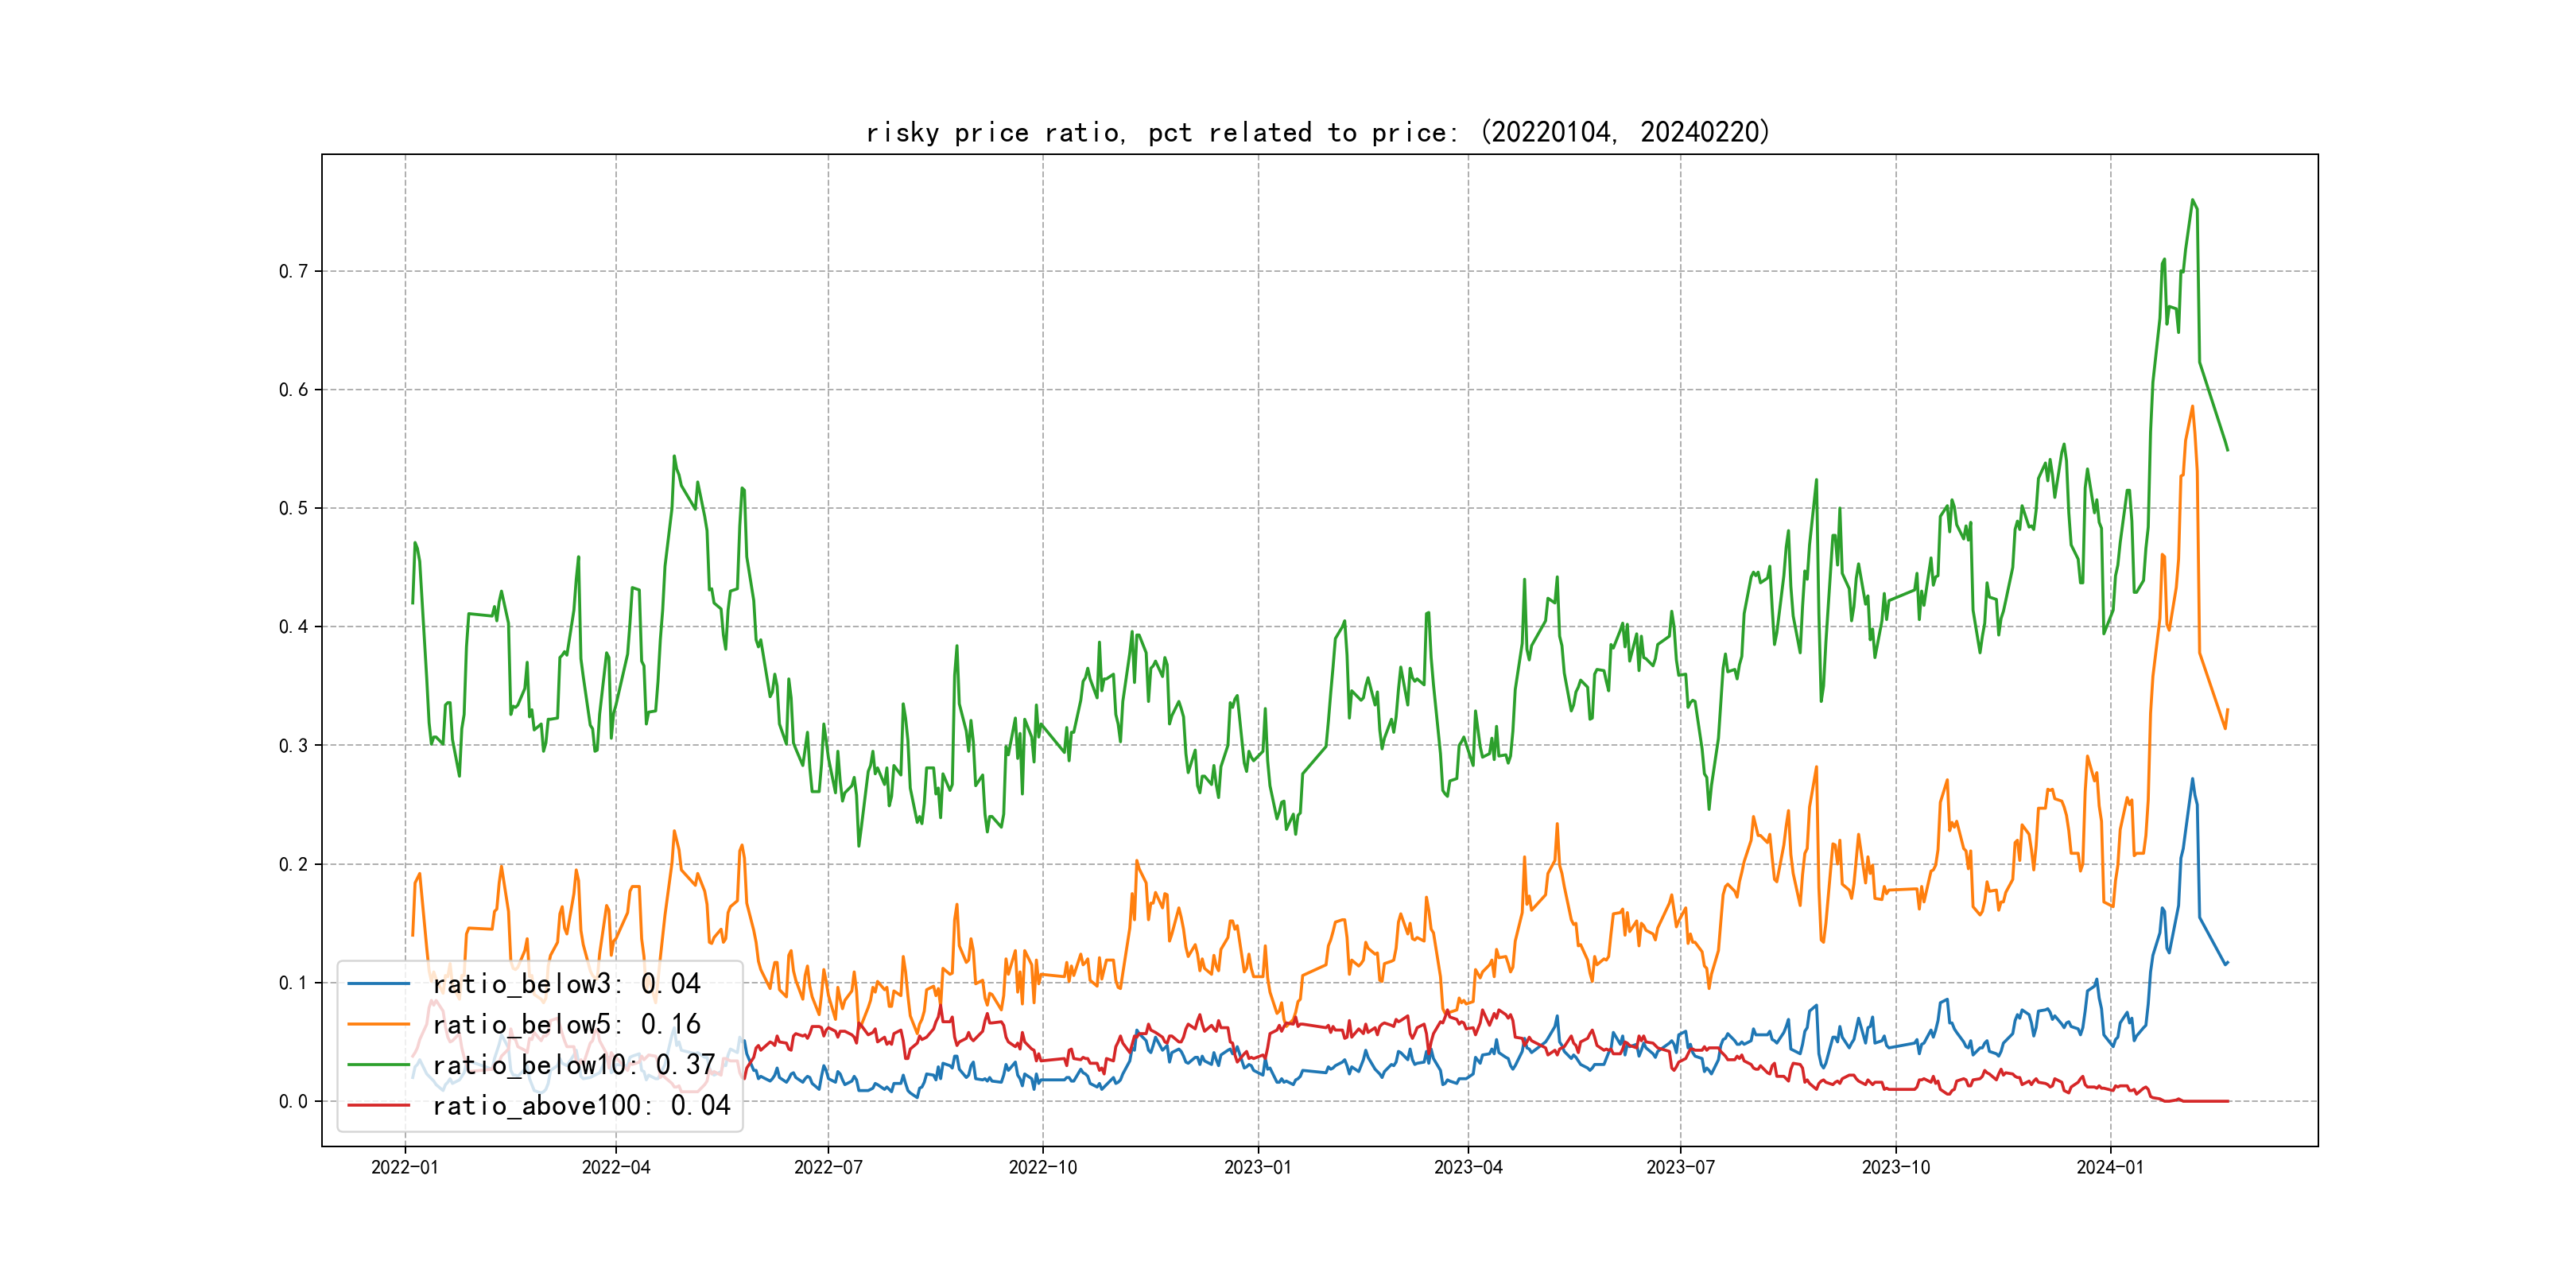Screen dimensions: 2576x1288
Task: Click the green ratio_below10 legend line swatch
Action: coord(378,1065)
